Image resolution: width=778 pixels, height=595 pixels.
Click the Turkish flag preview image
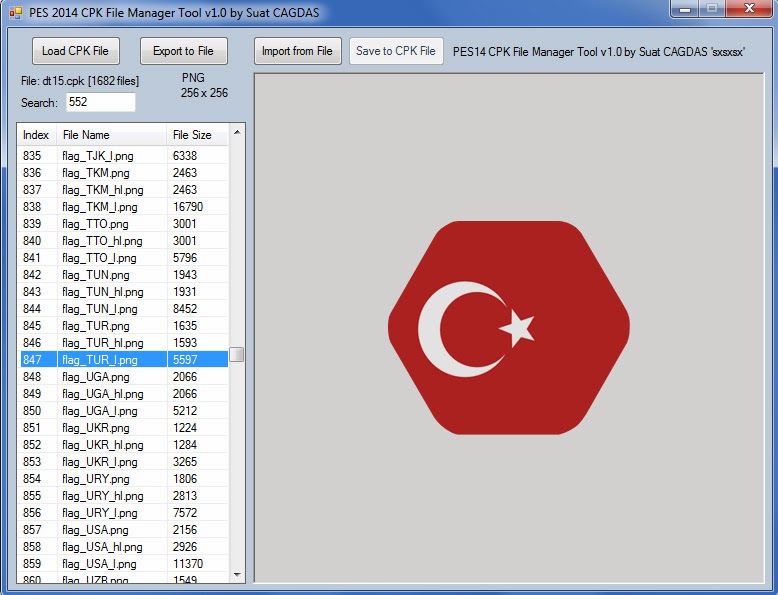[509, 328]
